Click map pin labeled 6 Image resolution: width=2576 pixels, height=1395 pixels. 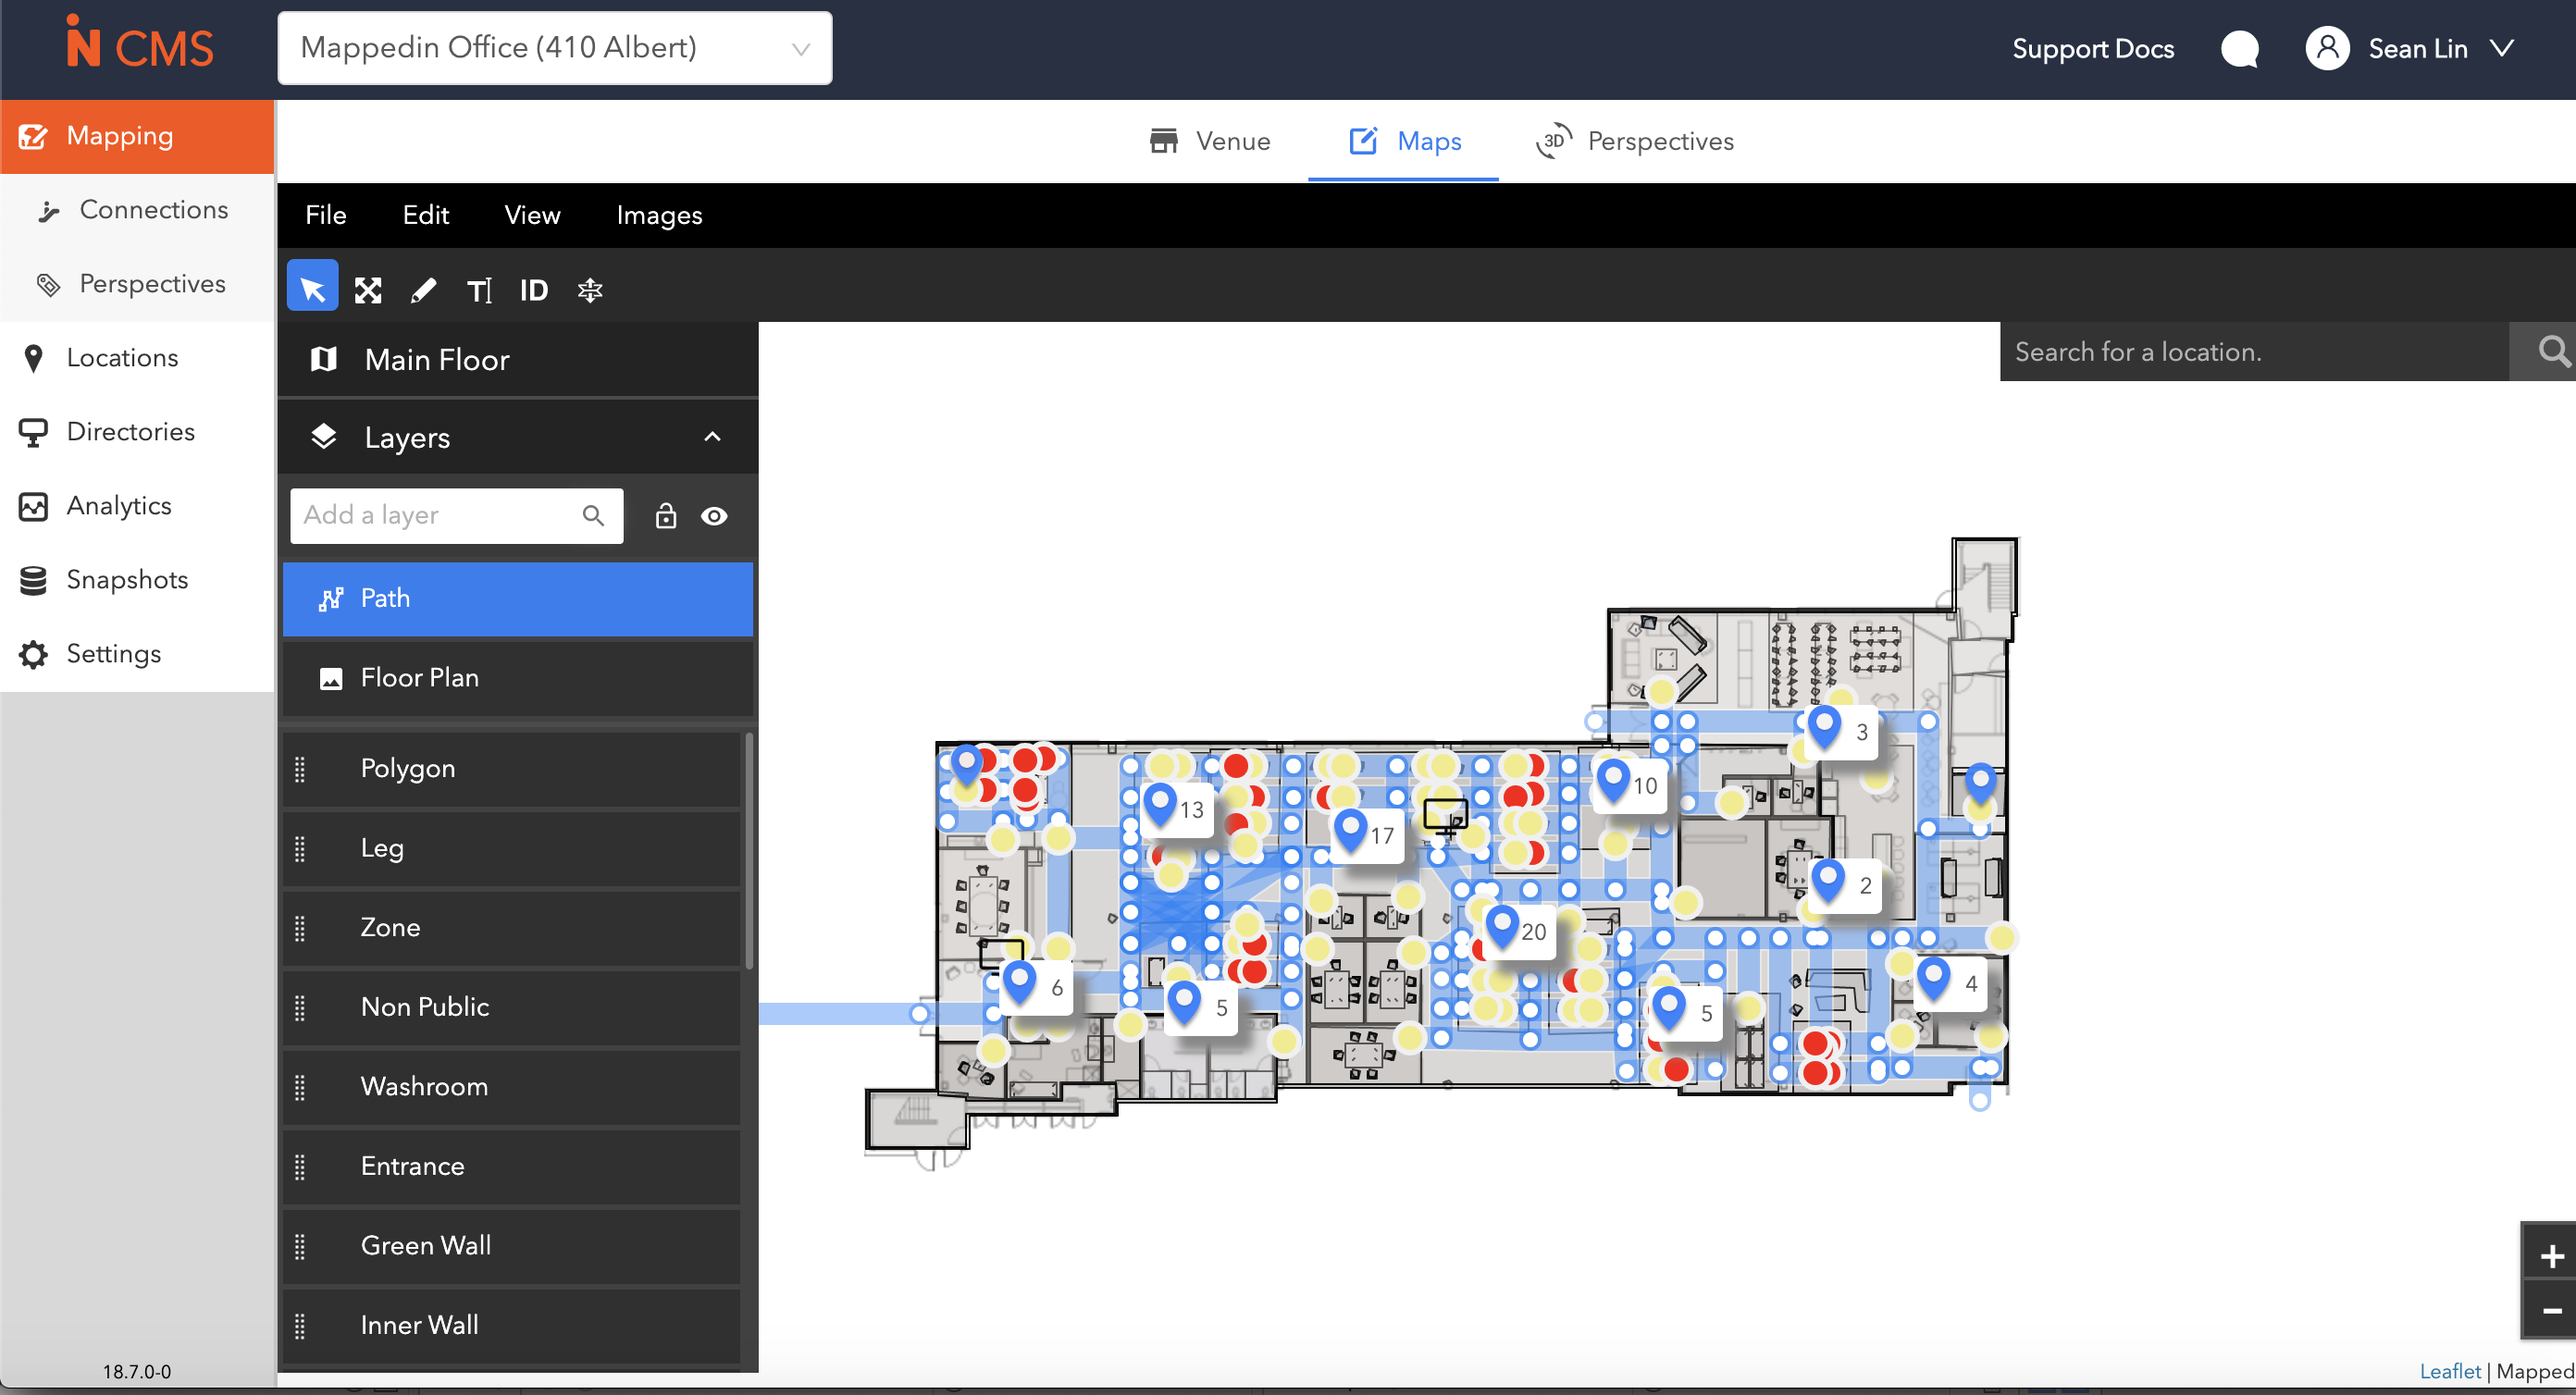tap(1020, 982)
